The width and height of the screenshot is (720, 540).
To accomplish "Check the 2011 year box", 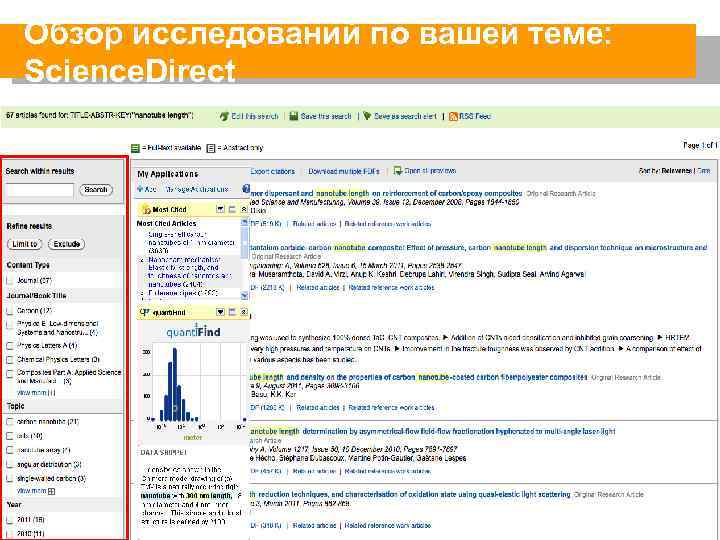I will point(10,520).
